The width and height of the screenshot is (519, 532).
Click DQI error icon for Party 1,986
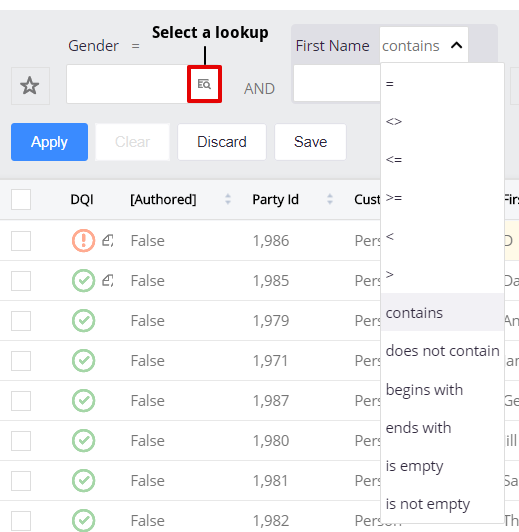(x=83, y=241)
